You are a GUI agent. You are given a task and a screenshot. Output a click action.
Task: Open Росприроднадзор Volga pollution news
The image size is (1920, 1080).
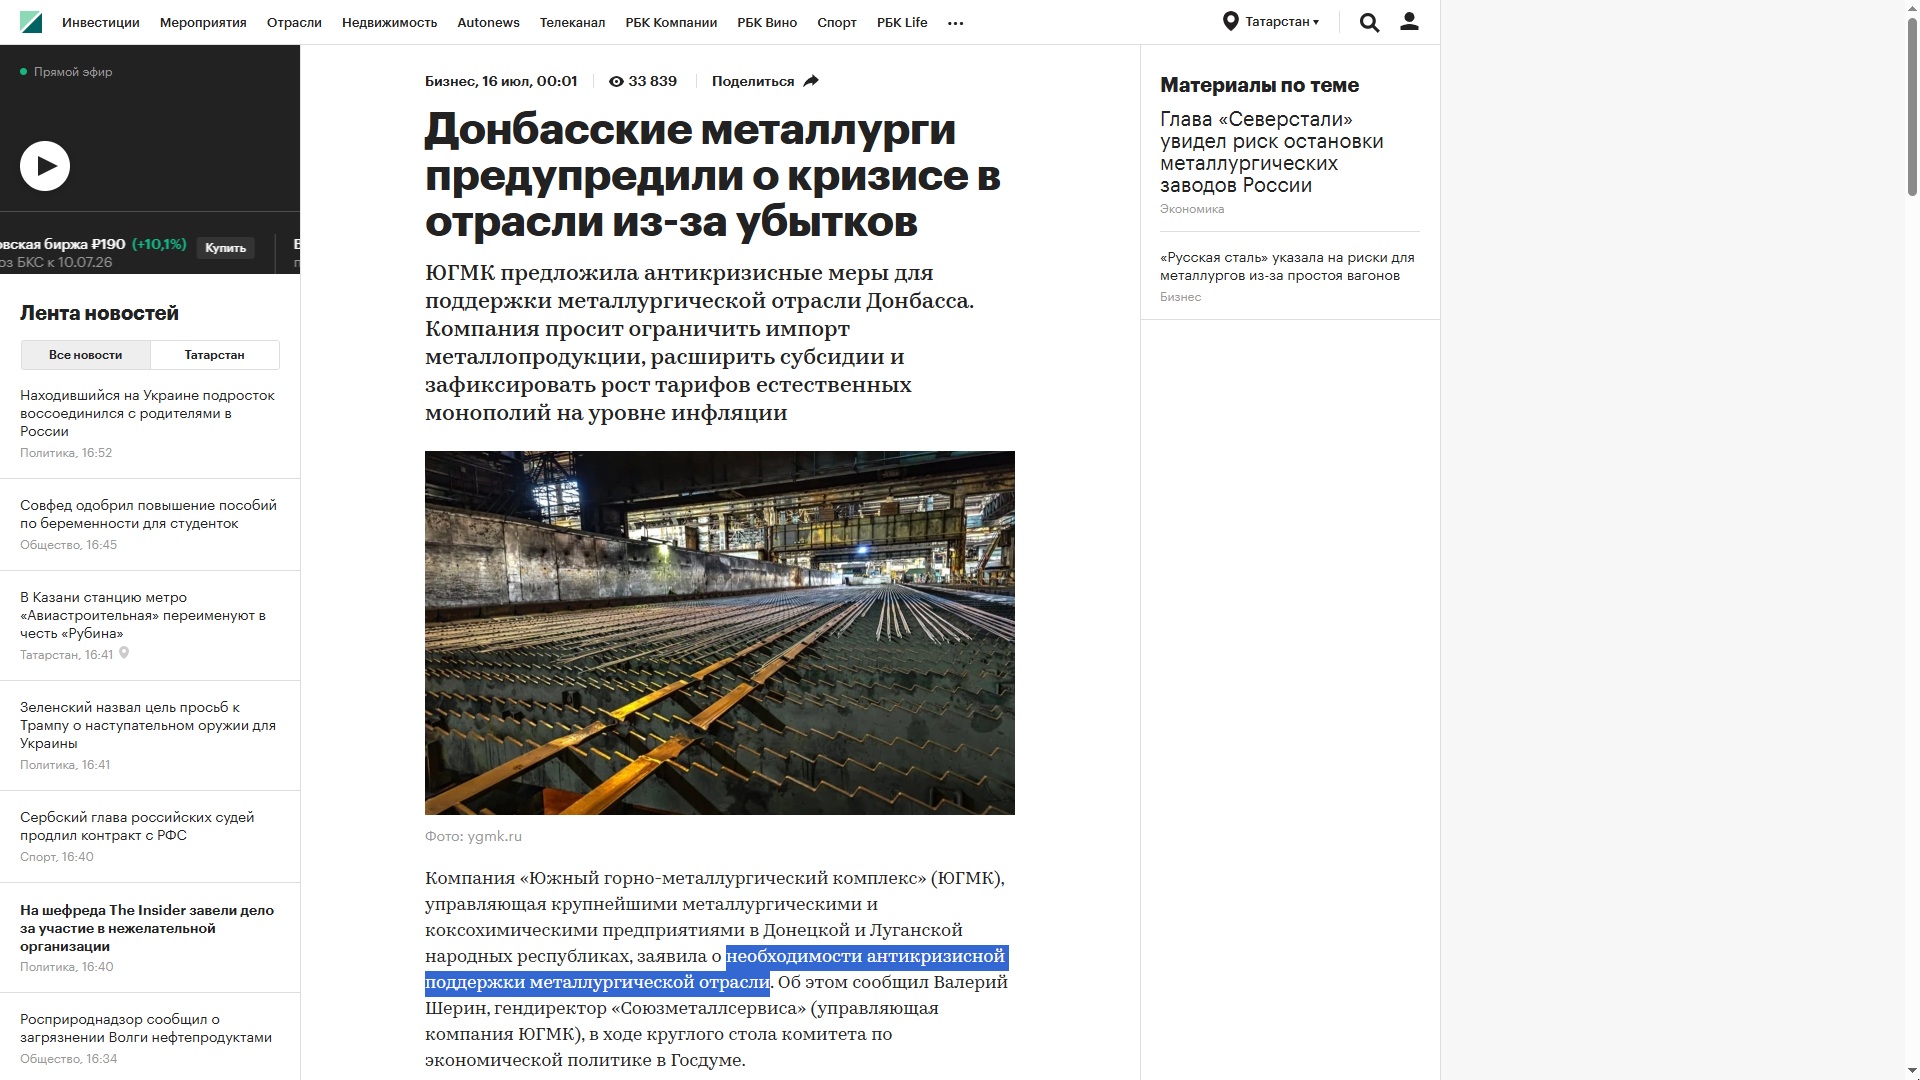click(x=146, y=1028)
